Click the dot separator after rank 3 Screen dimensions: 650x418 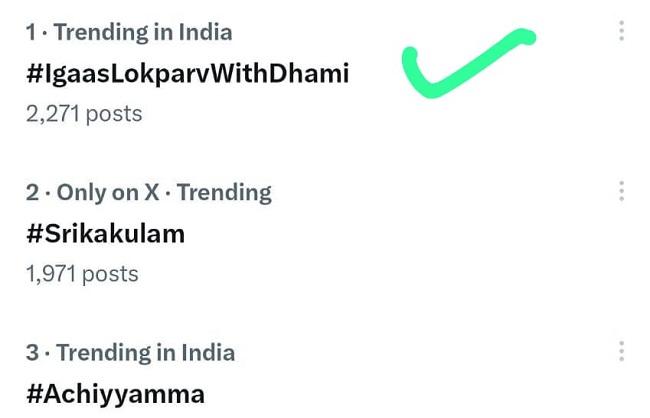47,352
